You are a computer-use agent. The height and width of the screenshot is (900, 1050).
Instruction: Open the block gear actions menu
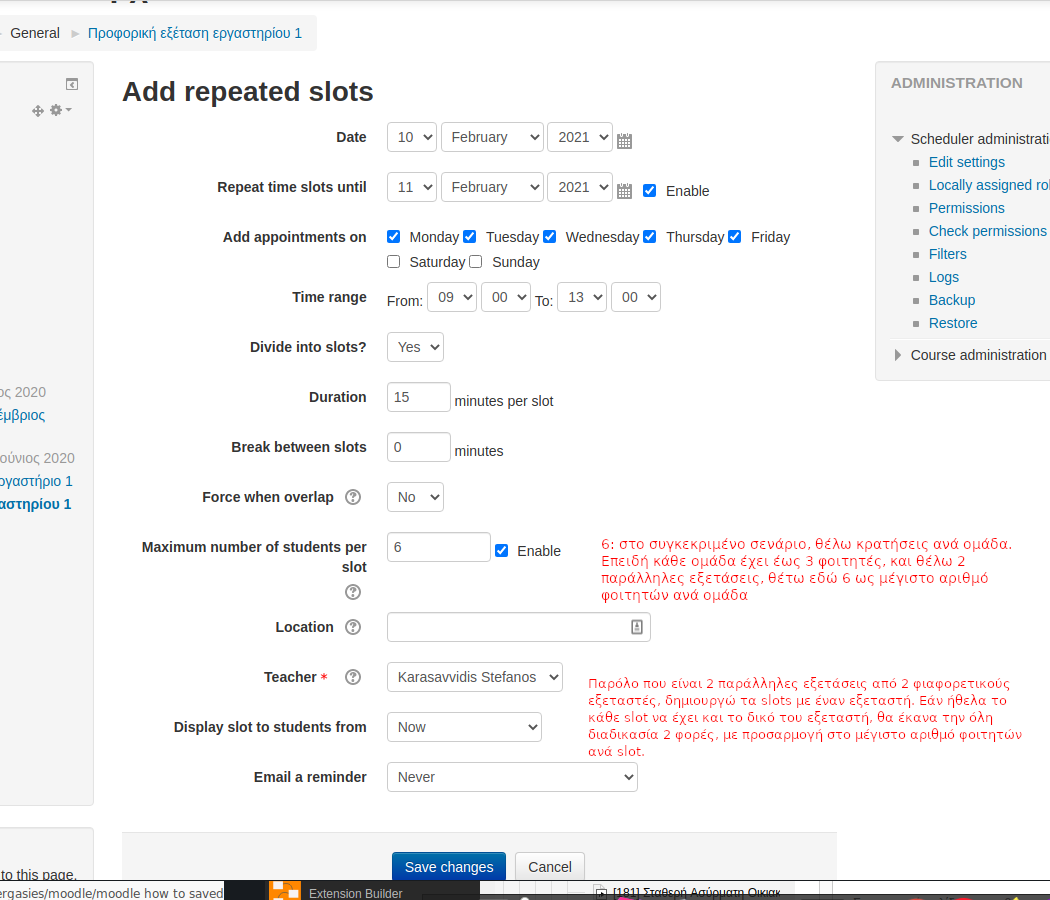tap(60, 110)
